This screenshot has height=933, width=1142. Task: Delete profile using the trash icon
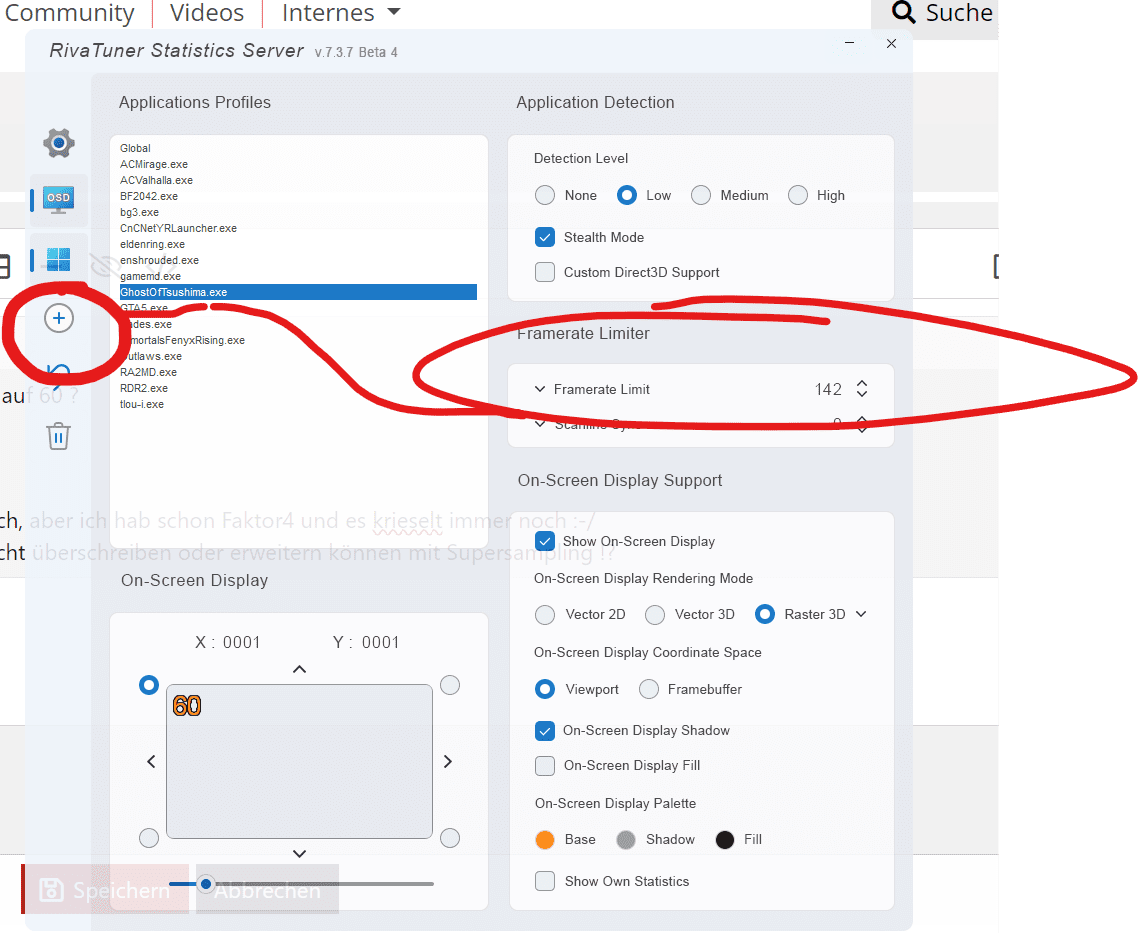pyautogui.click(x=58, y=436)
